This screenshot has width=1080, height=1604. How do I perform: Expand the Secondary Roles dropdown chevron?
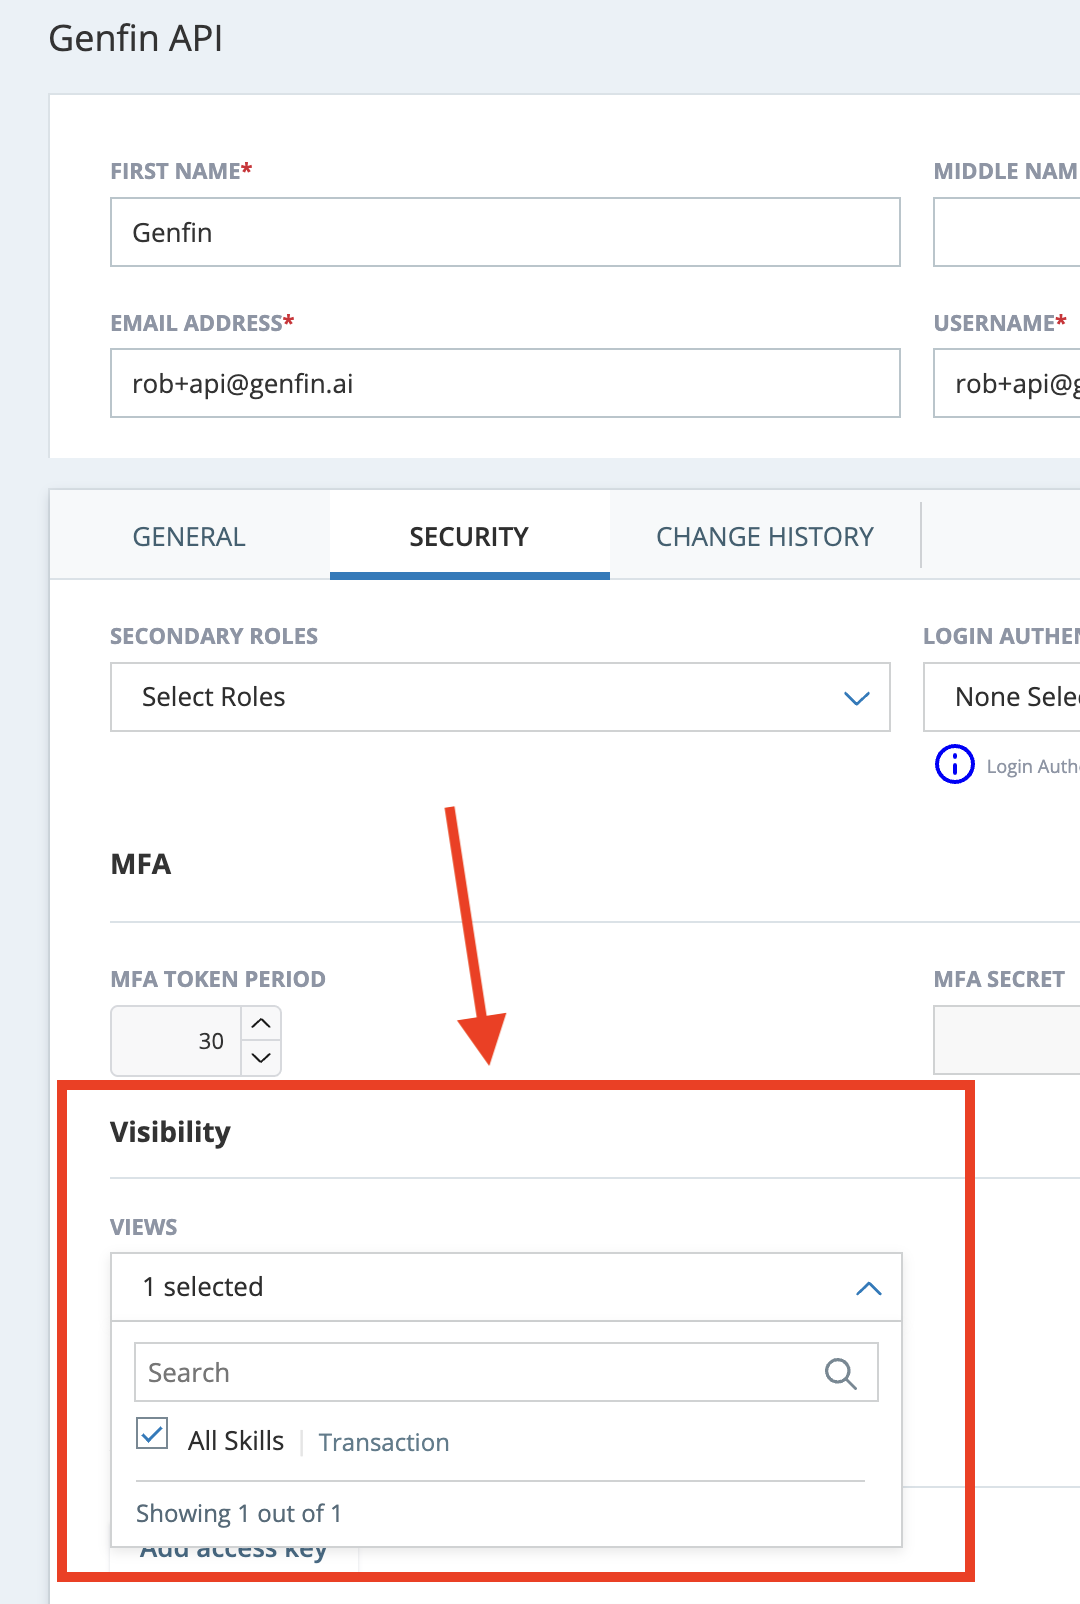coord(857,698)
